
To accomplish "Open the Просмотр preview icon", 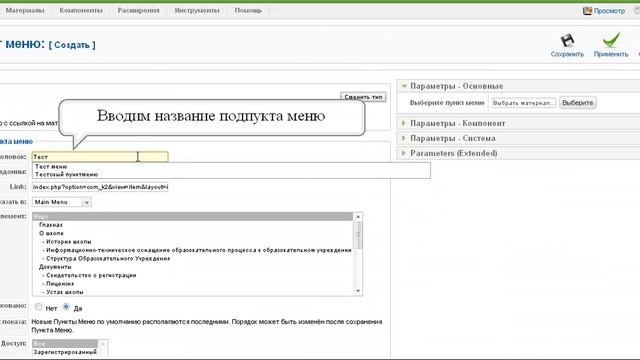I will pos(587,11).
